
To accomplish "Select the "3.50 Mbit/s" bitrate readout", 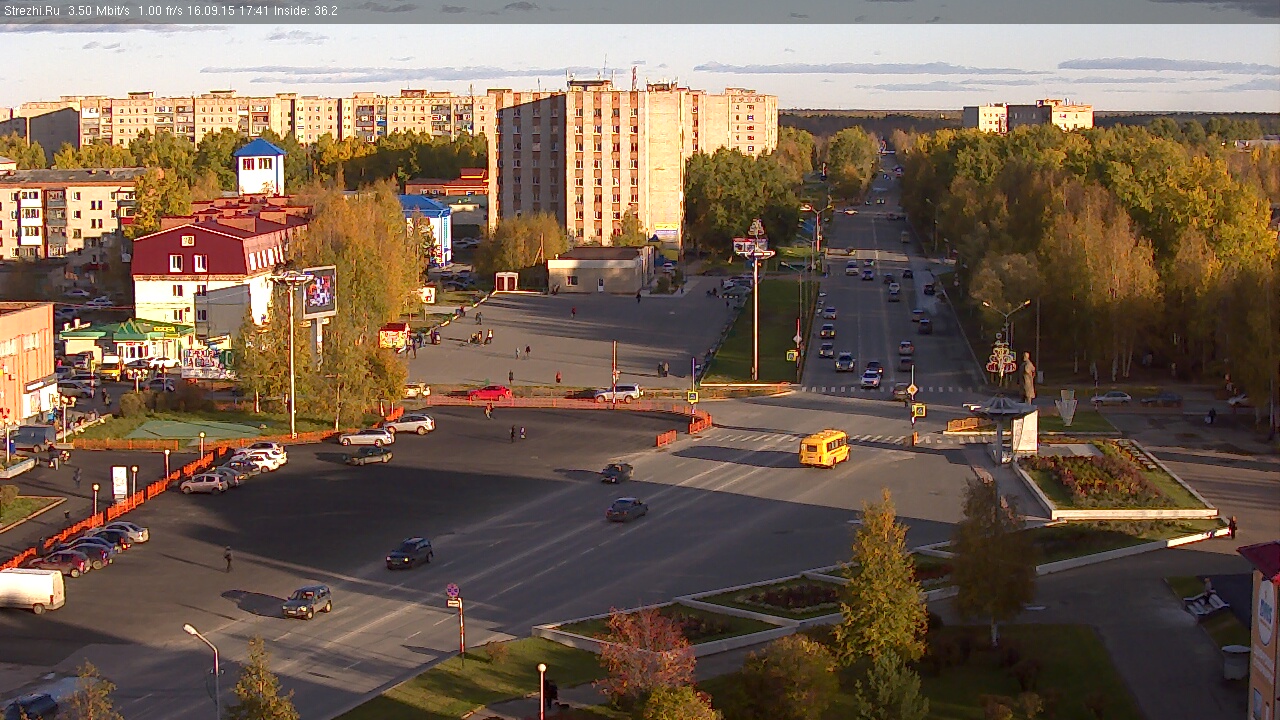I will pos(99,11).
